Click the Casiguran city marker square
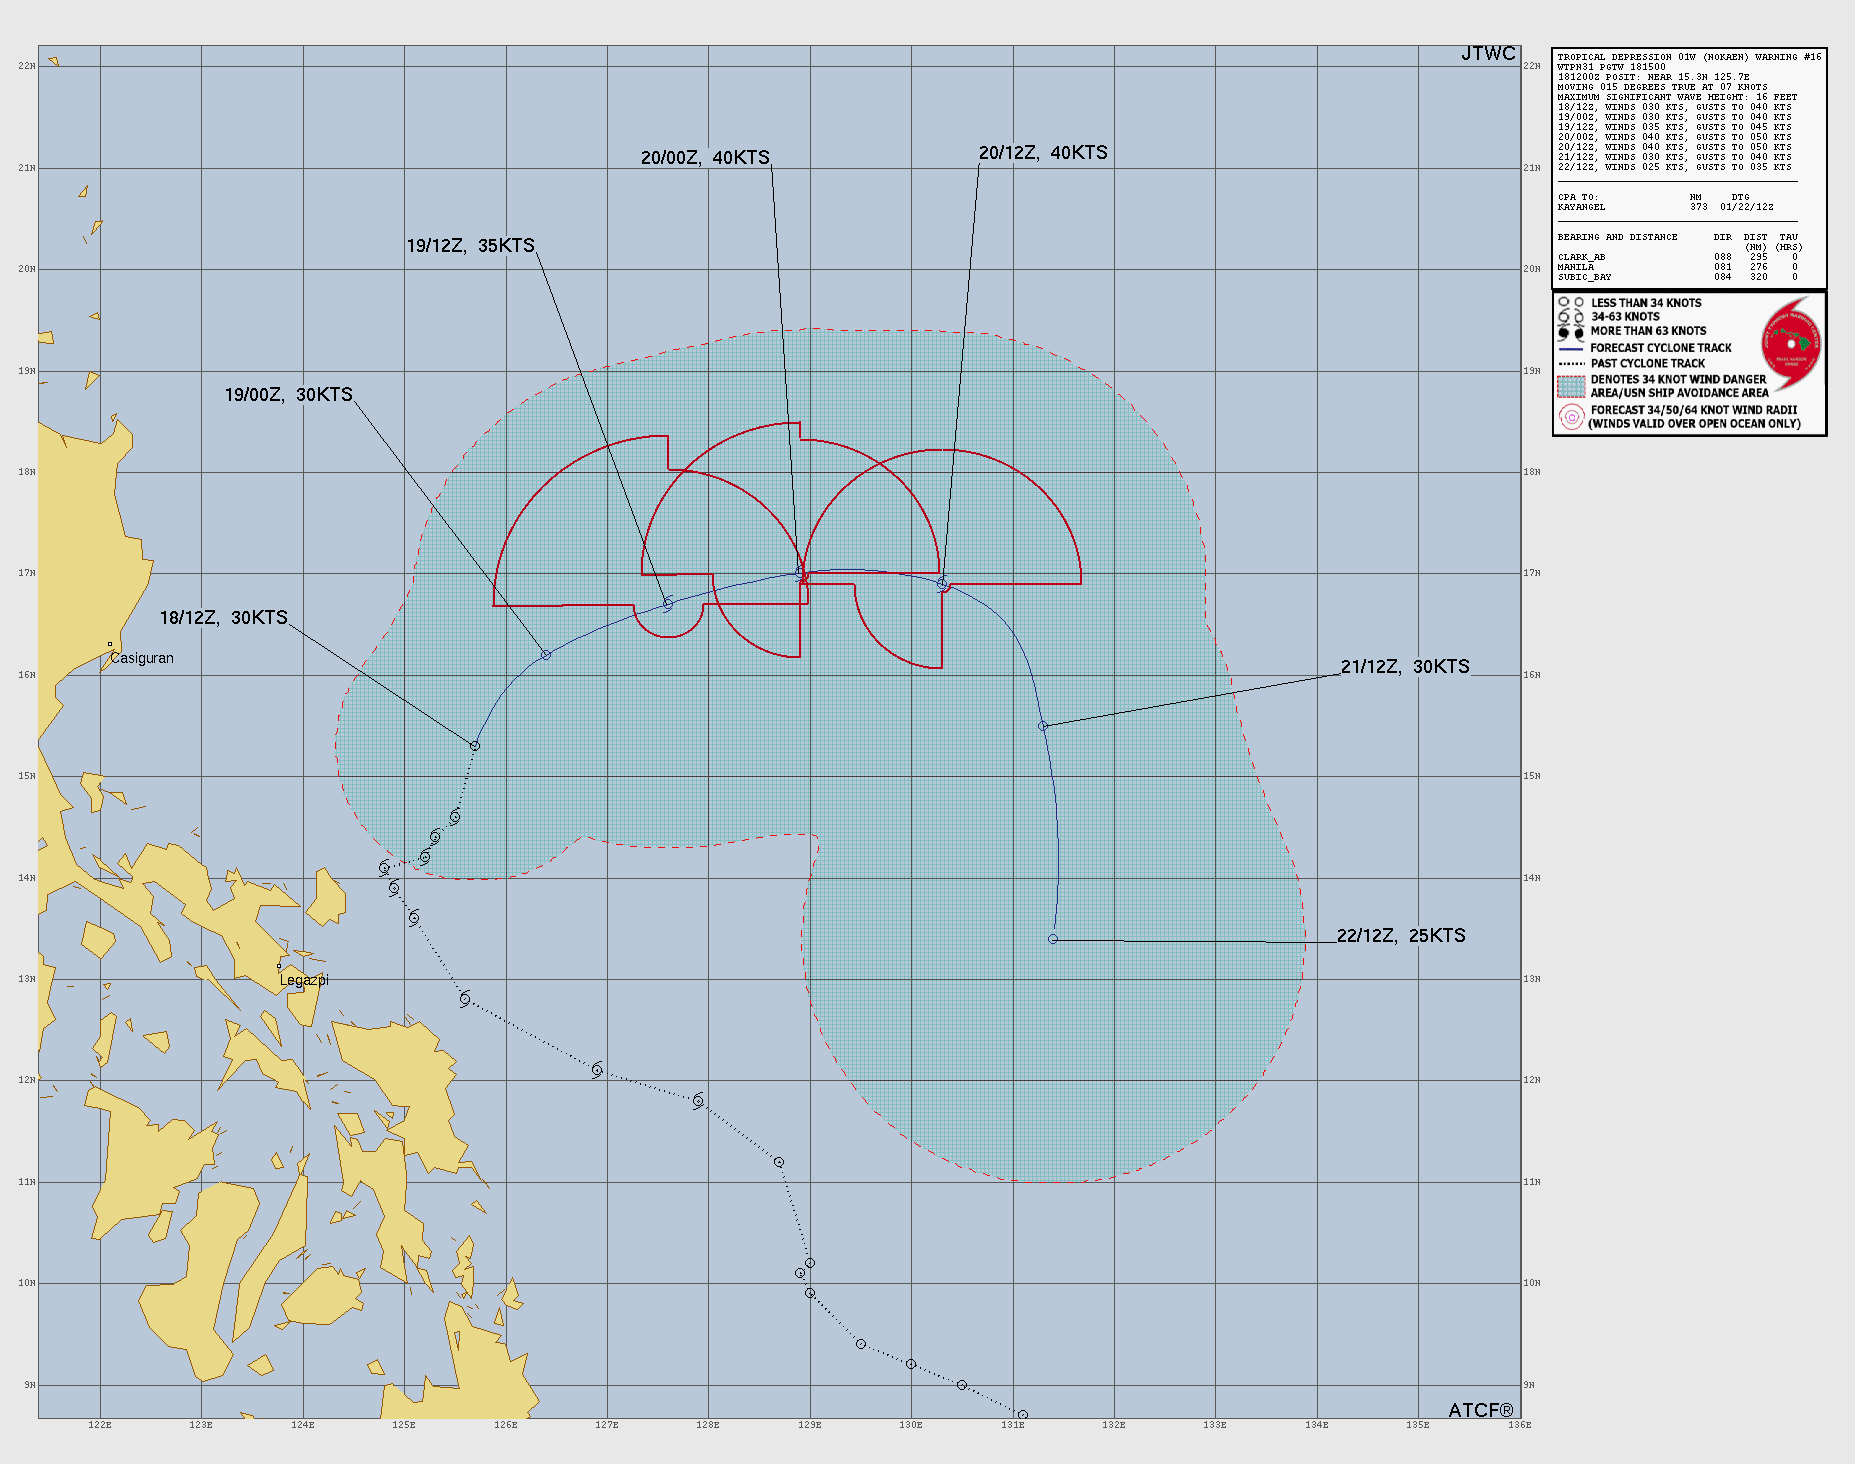1855x1464 pixels. 110,645
